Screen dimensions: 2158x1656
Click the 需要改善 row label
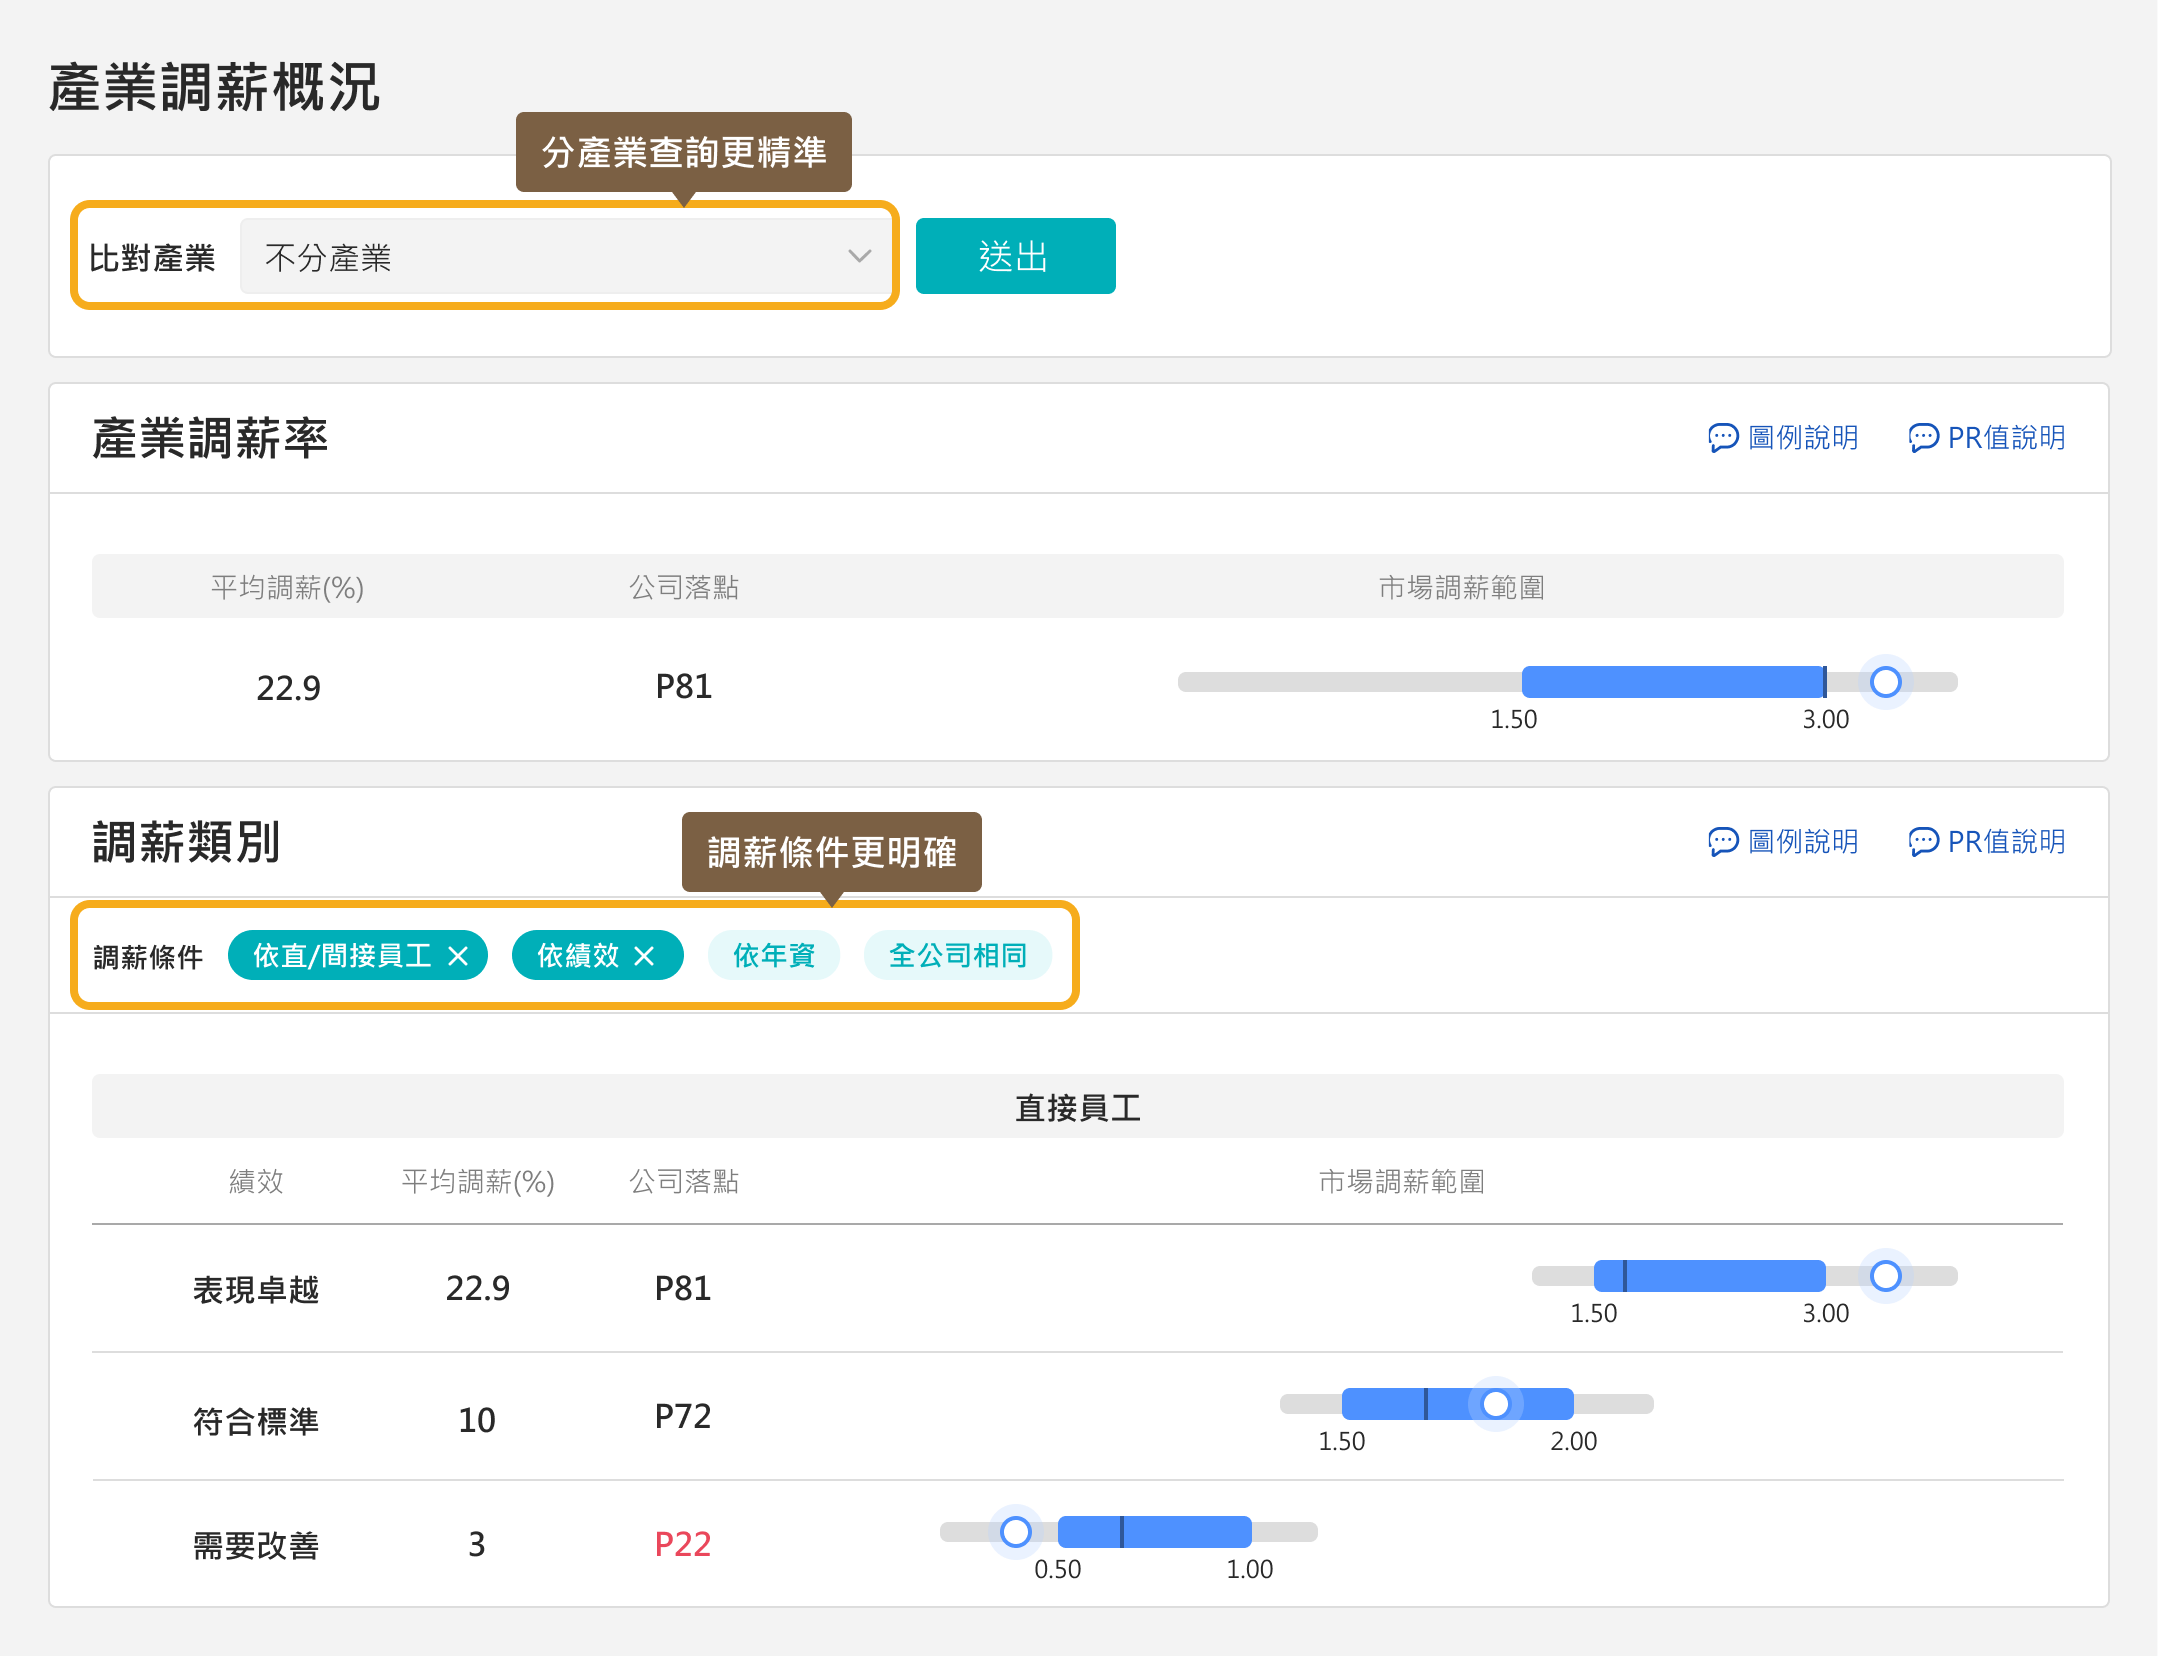coord(256,1545)
